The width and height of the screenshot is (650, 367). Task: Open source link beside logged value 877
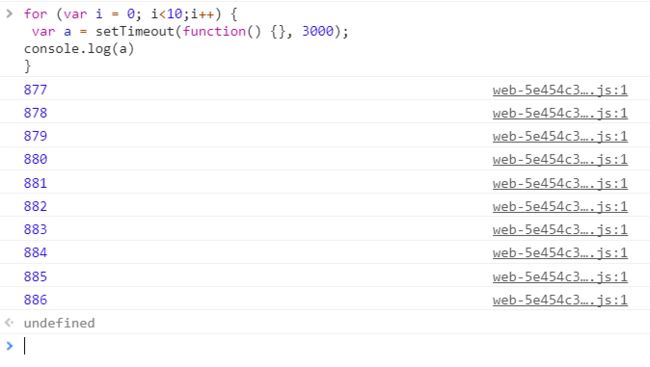pyautogui.click(x=560, y=90)
